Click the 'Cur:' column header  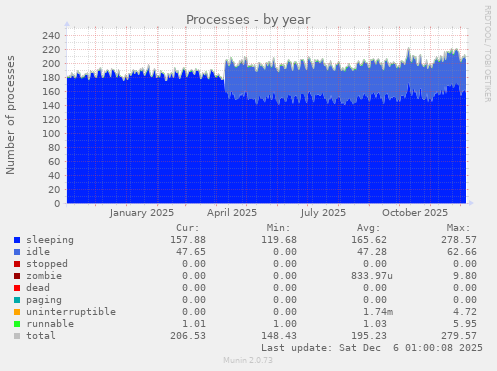[x=188, y=228]
